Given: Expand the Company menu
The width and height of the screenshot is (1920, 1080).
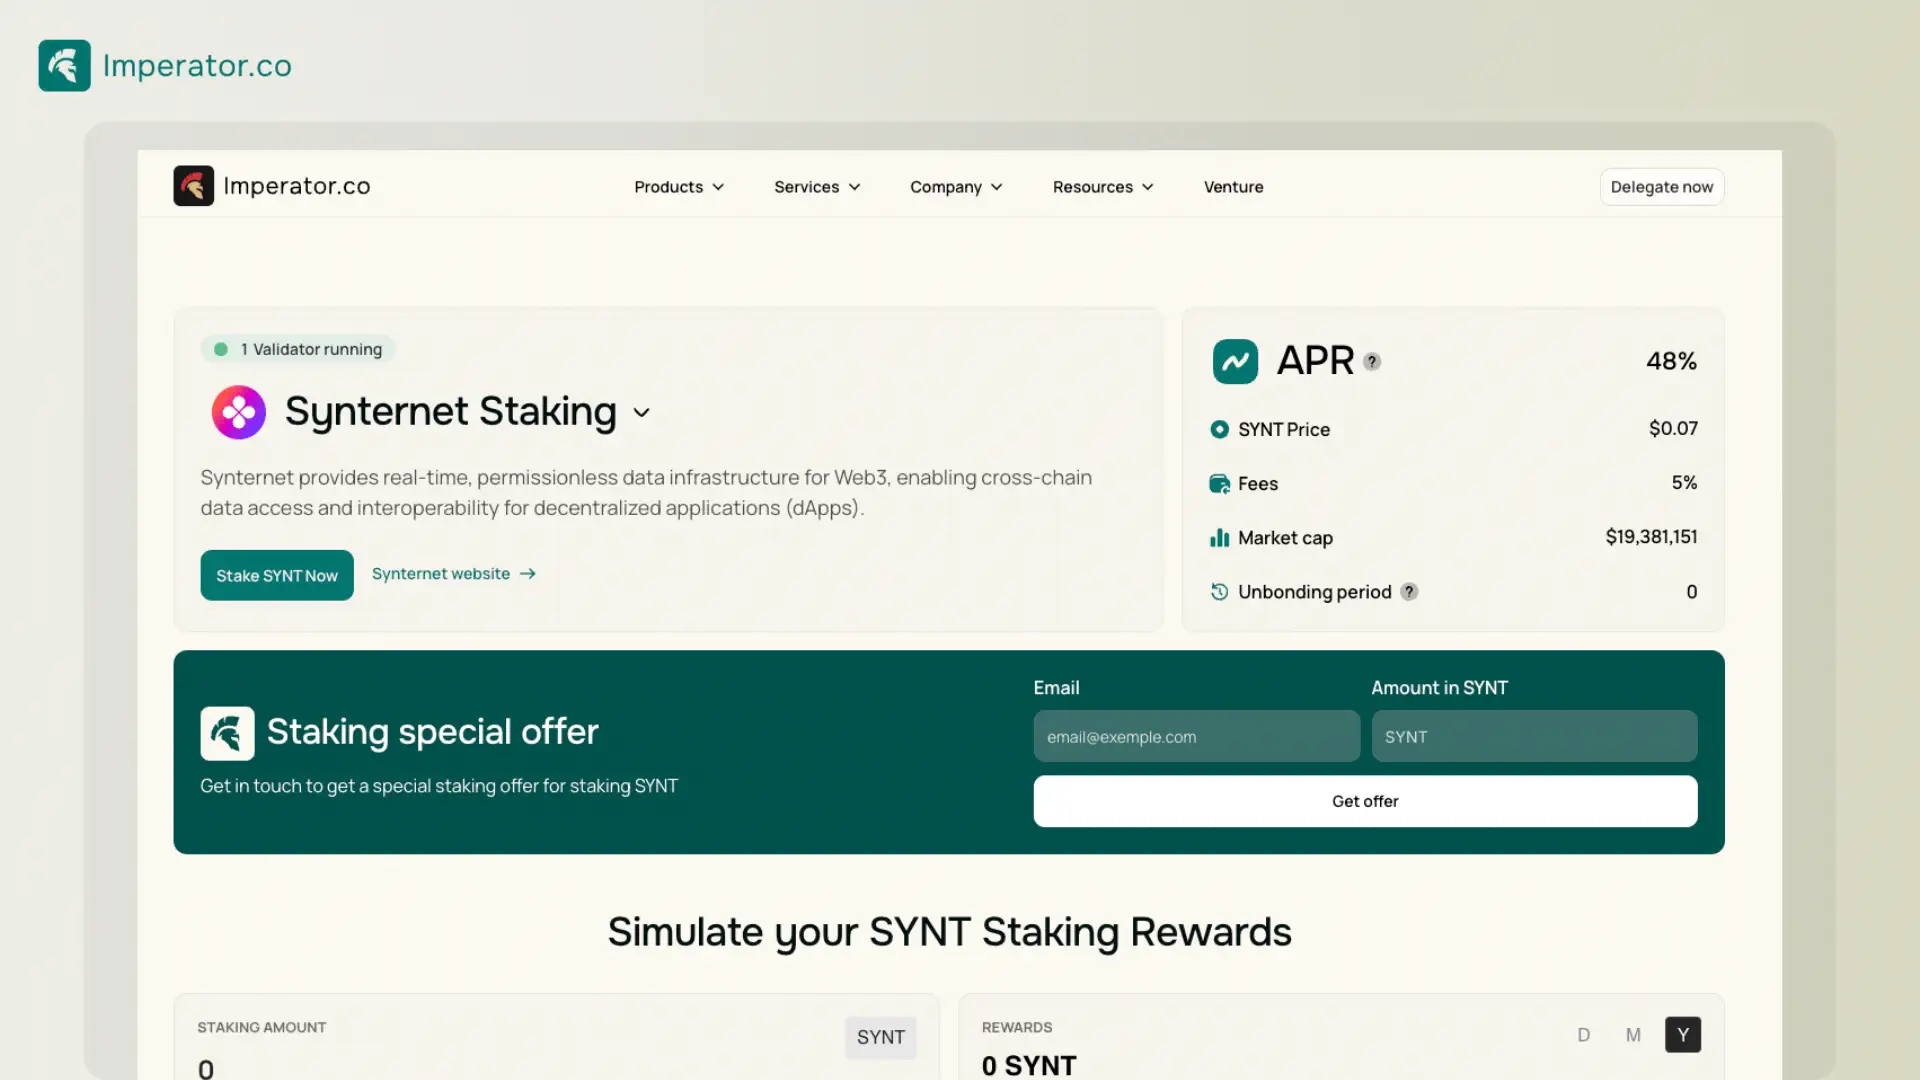Looking at the screenshot, I should coord(956,187).
